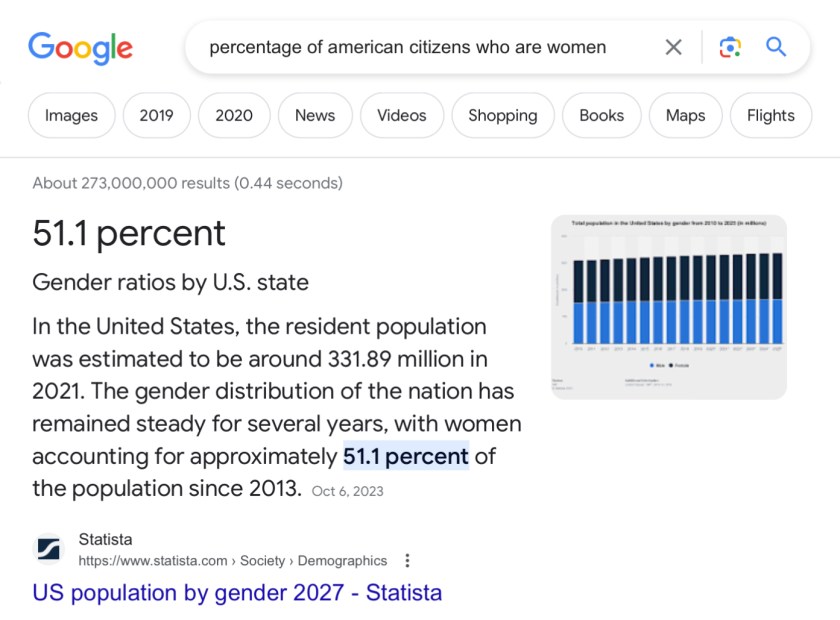Switch to the News tab

315,115
